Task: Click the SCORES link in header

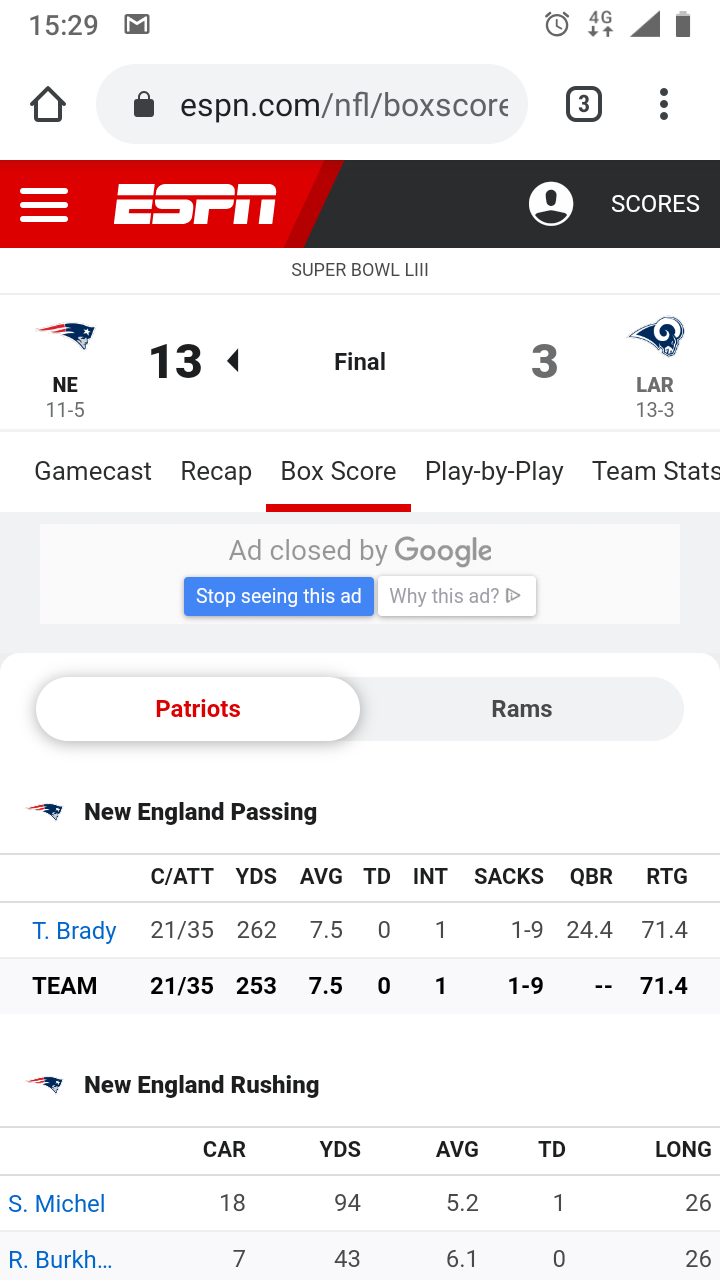Action: 655,204
